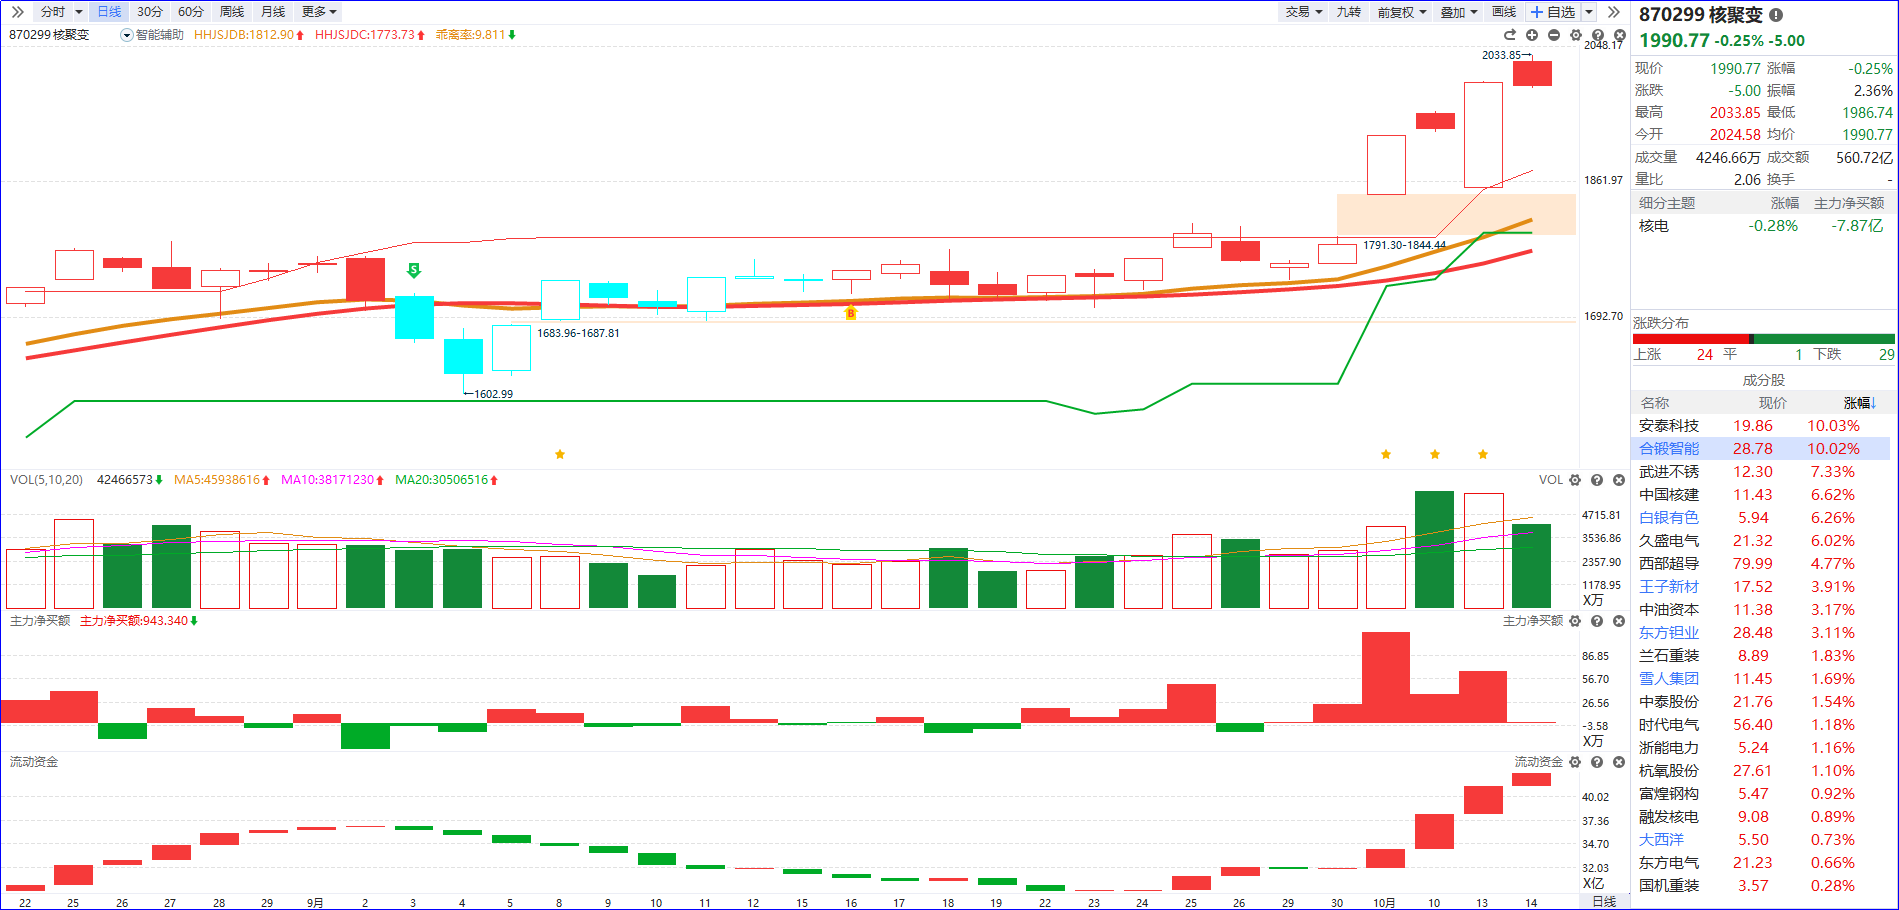This screenshot has height=910, width=1899.
Task: Select the 国机重装 row
Action: [1763, 886]
